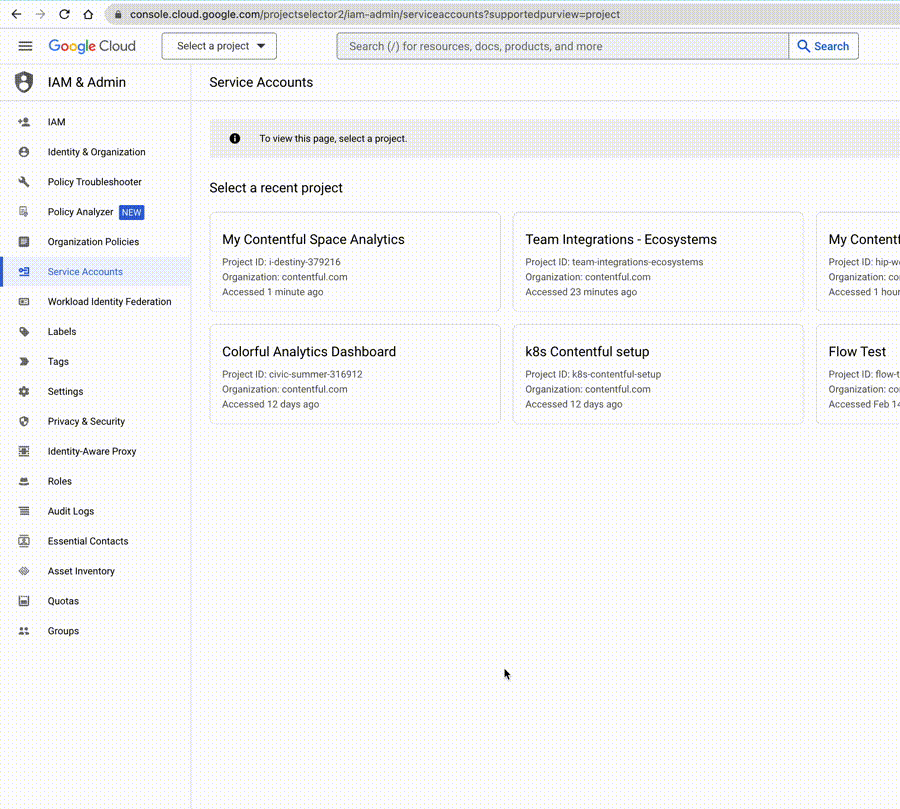The image size is (900, 809).
Task: Open Quotas in the sidebar
Action: (96, 601)
